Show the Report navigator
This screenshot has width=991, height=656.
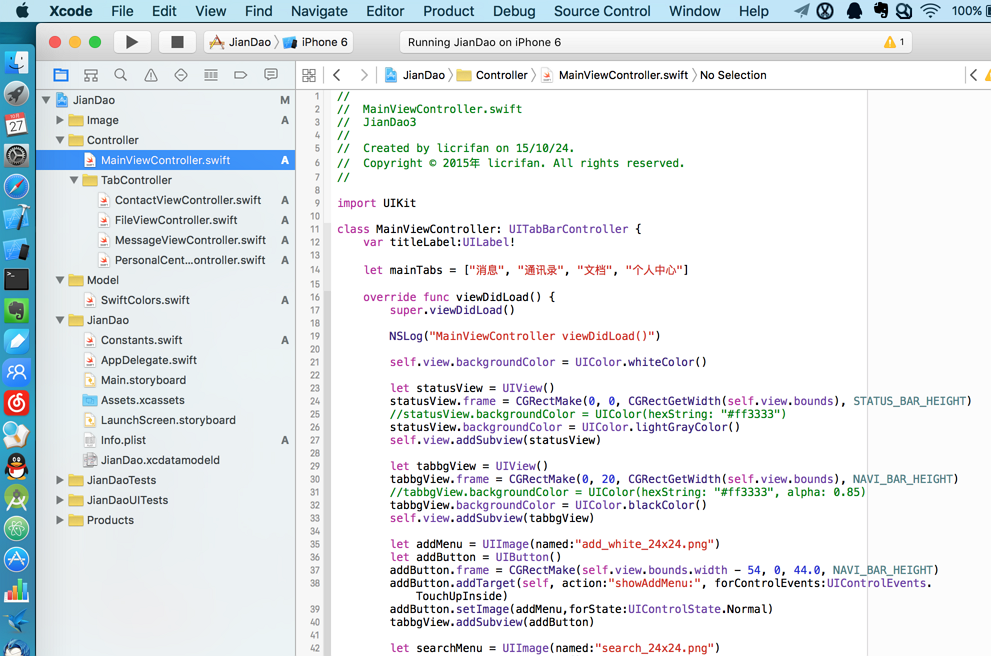point(271,75)
